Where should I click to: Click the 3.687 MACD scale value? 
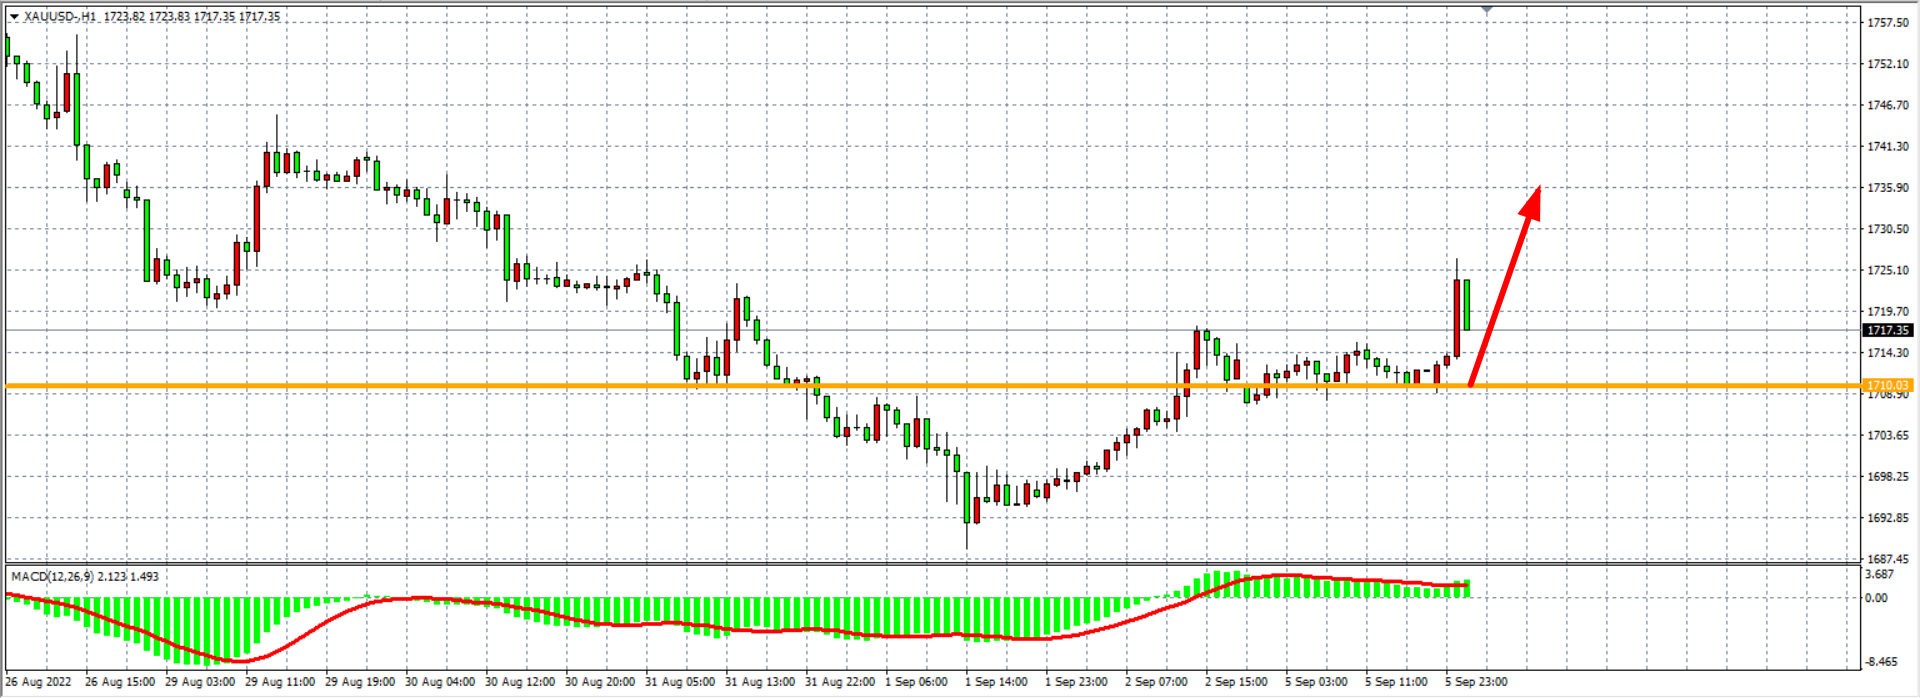pos(1879,574)
